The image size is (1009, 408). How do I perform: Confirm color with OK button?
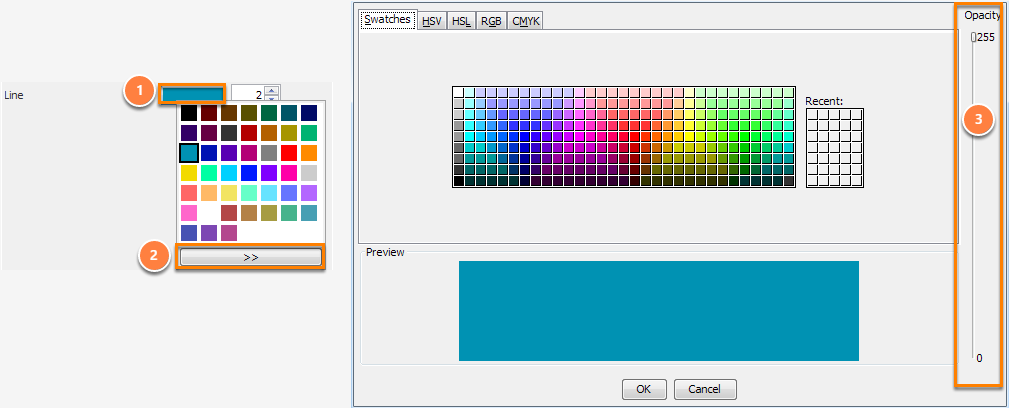pyautogui.click(x=643, y=389)
